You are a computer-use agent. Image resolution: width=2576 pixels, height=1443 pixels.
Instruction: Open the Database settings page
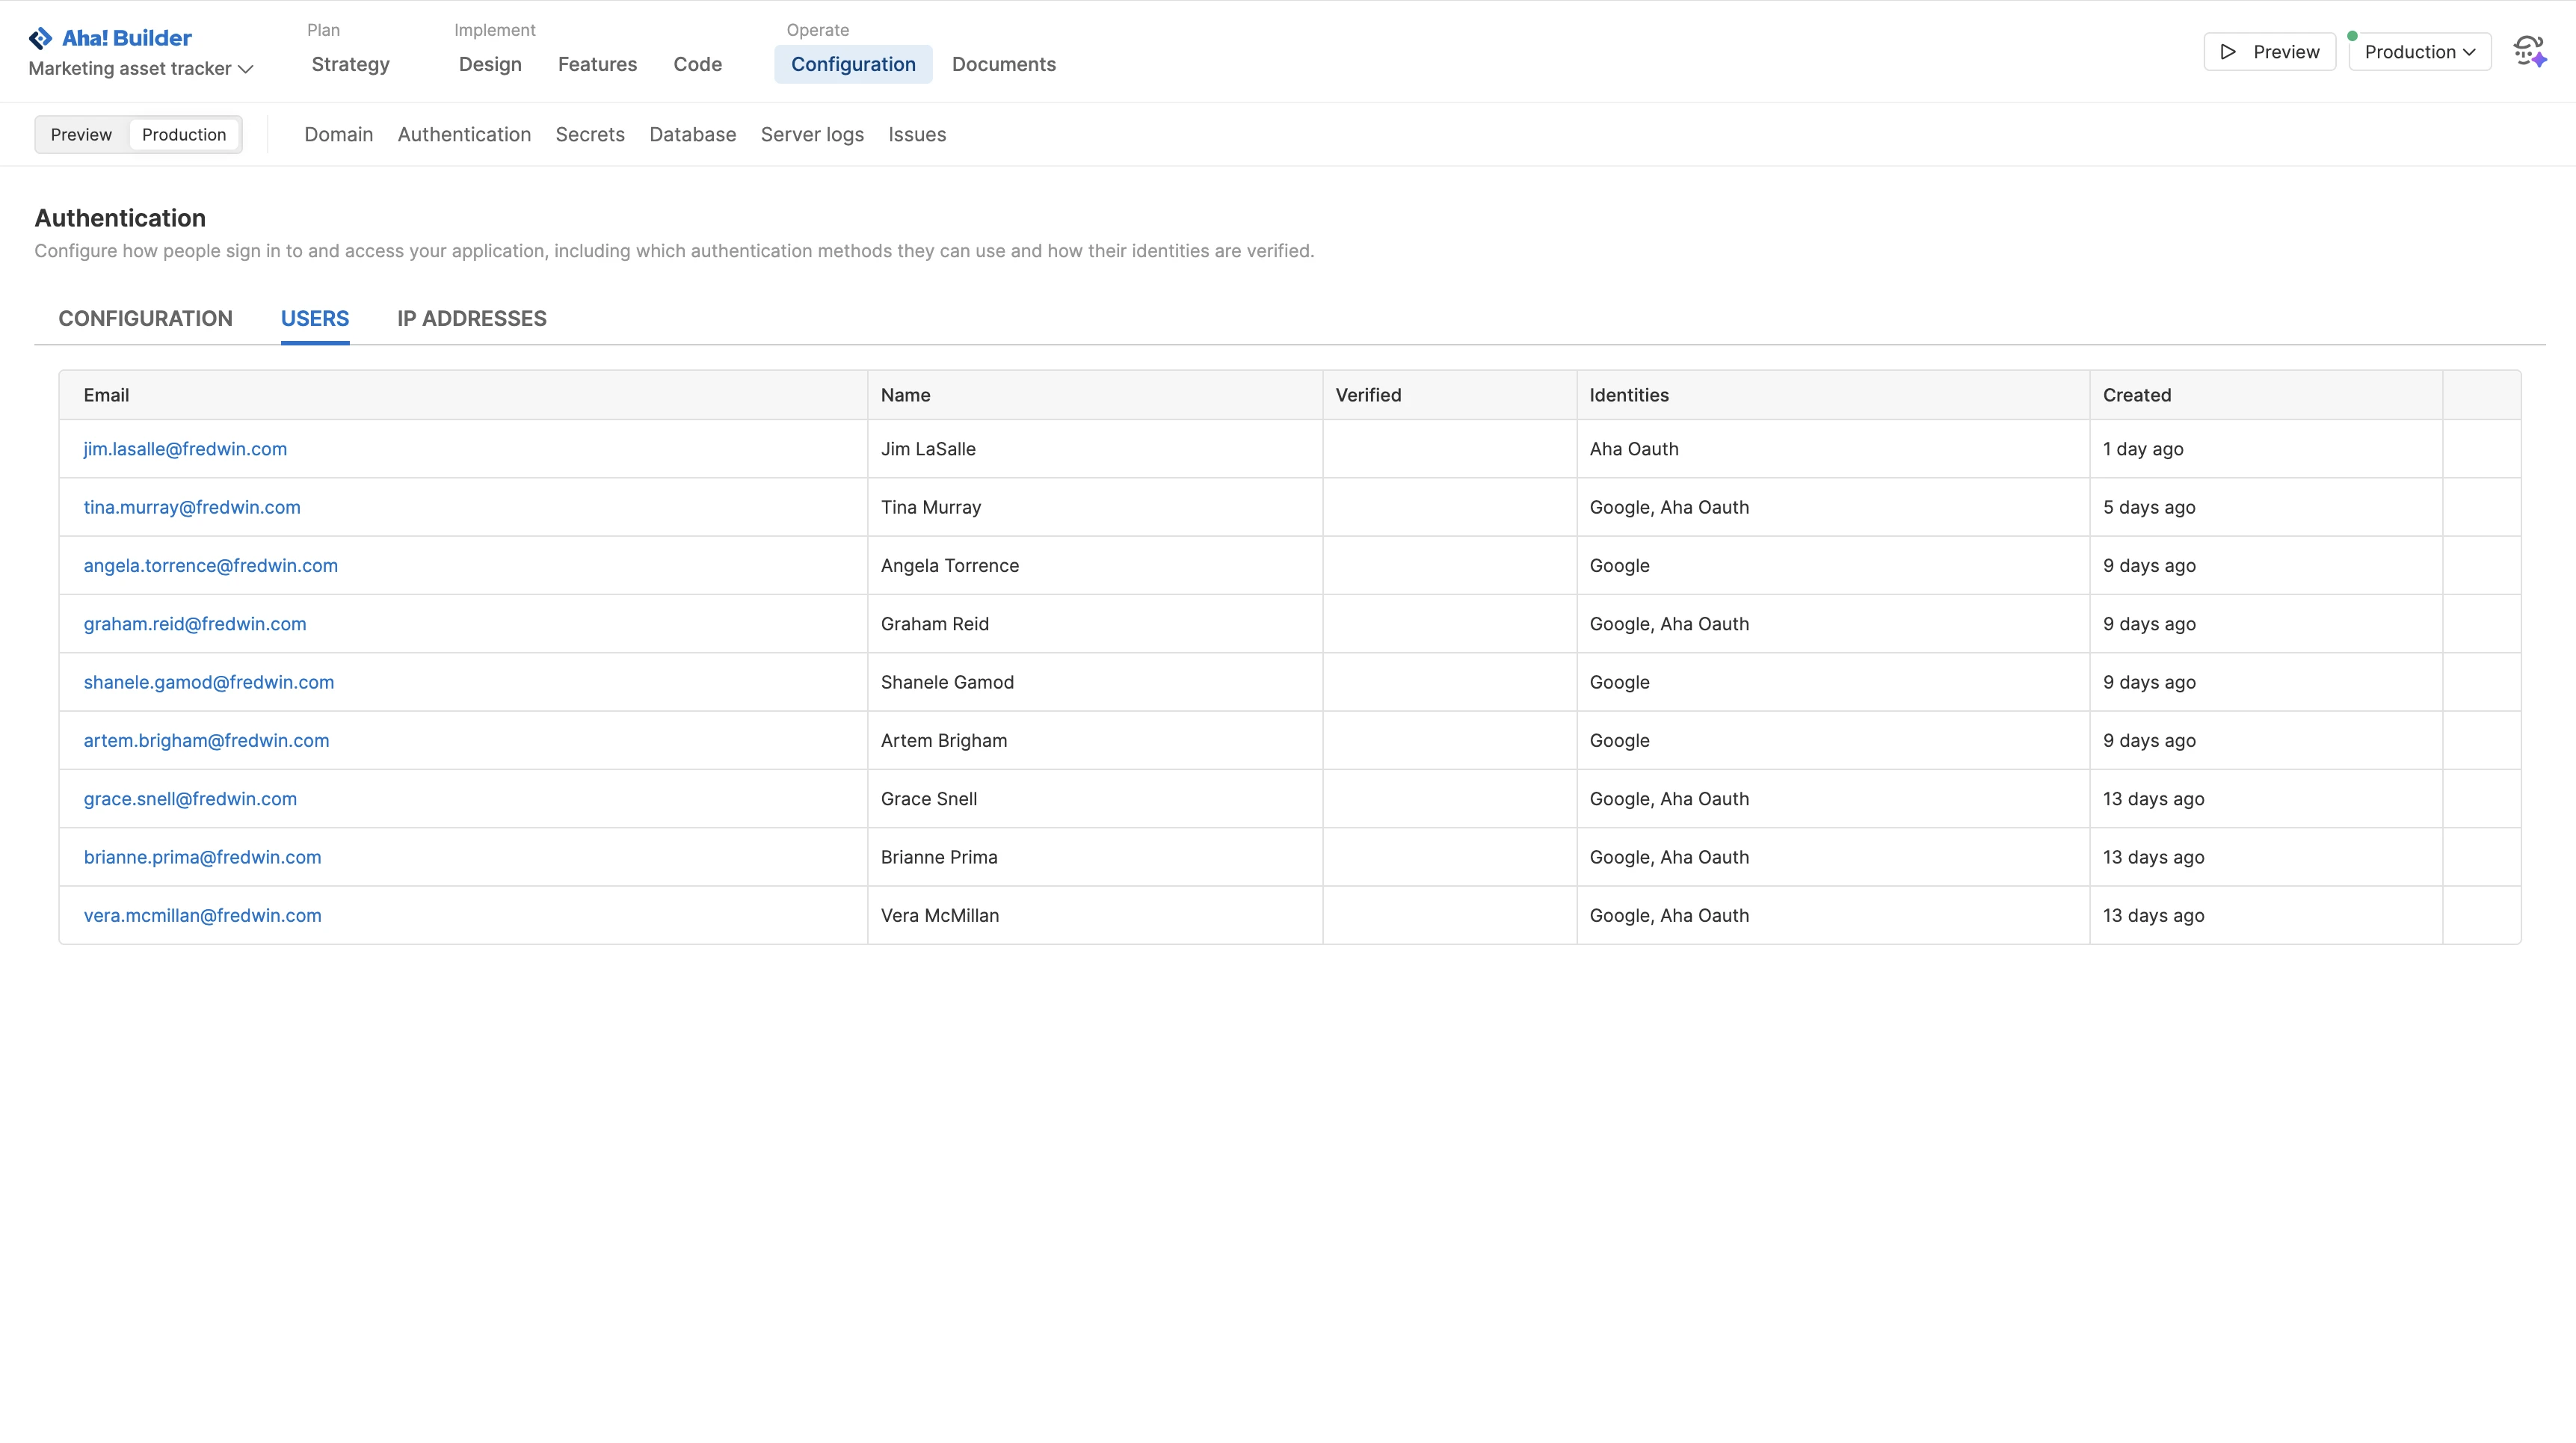[x=692, y=134]
